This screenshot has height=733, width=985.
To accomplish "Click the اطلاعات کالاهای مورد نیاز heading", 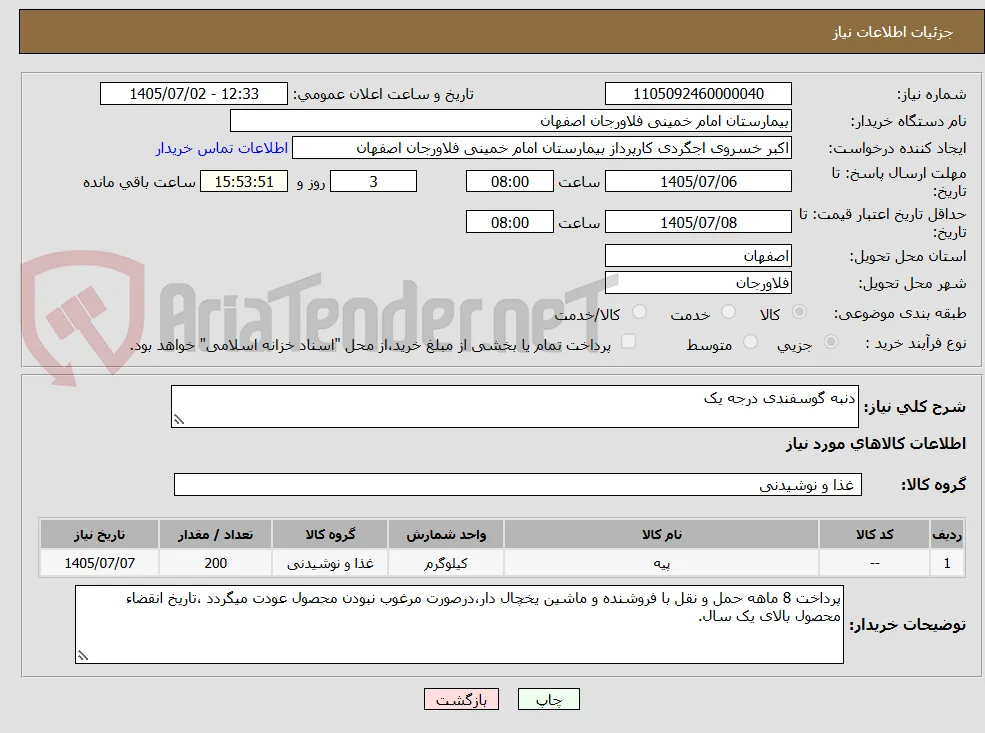I will tap(875, 444).
